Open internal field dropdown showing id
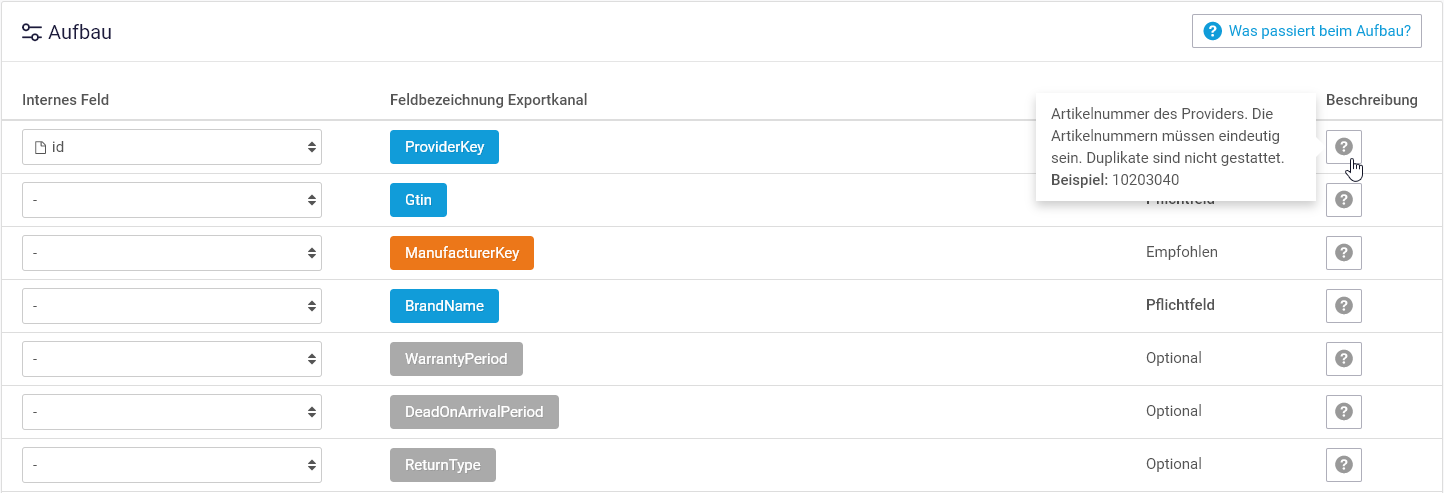1444x493 pixels. point(172,147)
